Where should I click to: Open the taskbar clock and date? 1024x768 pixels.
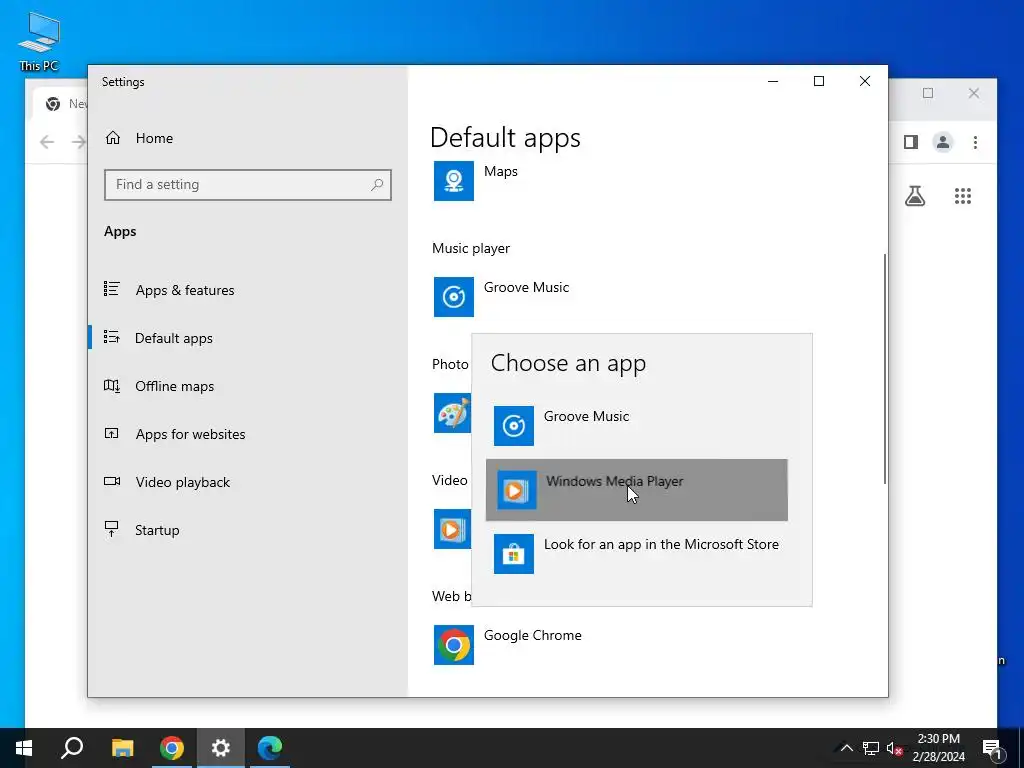[938, 748]
